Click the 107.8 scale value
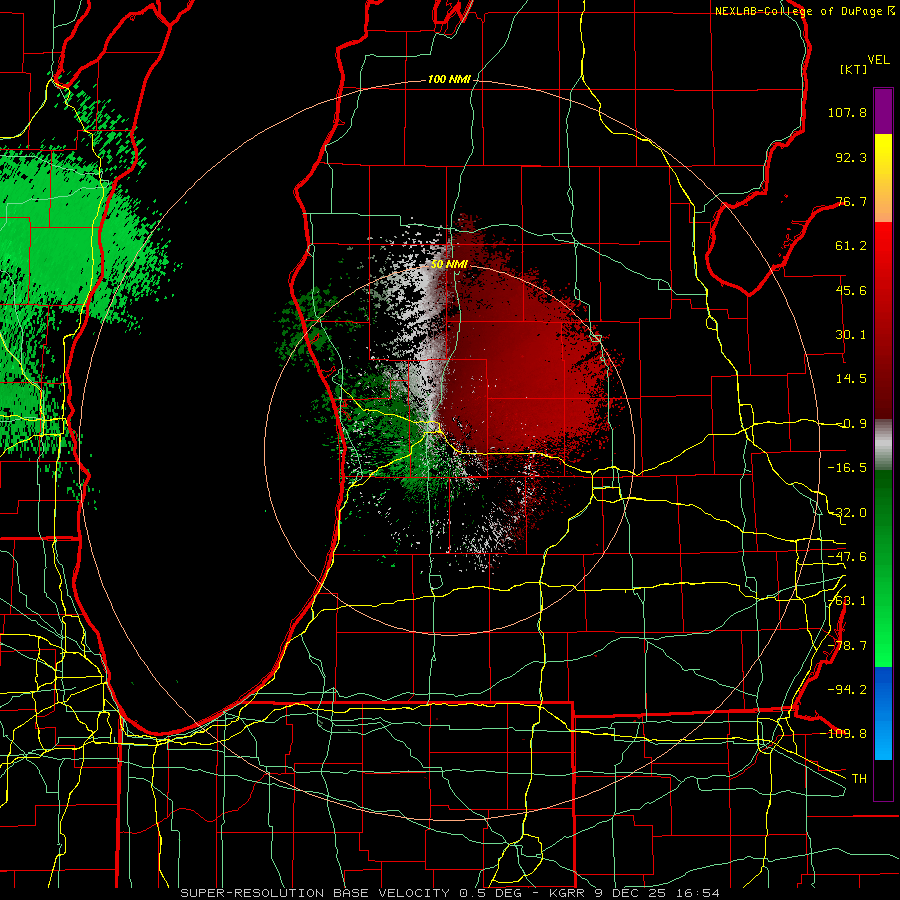Viewport: 900px width, 900px height. [x=847, y=112]
